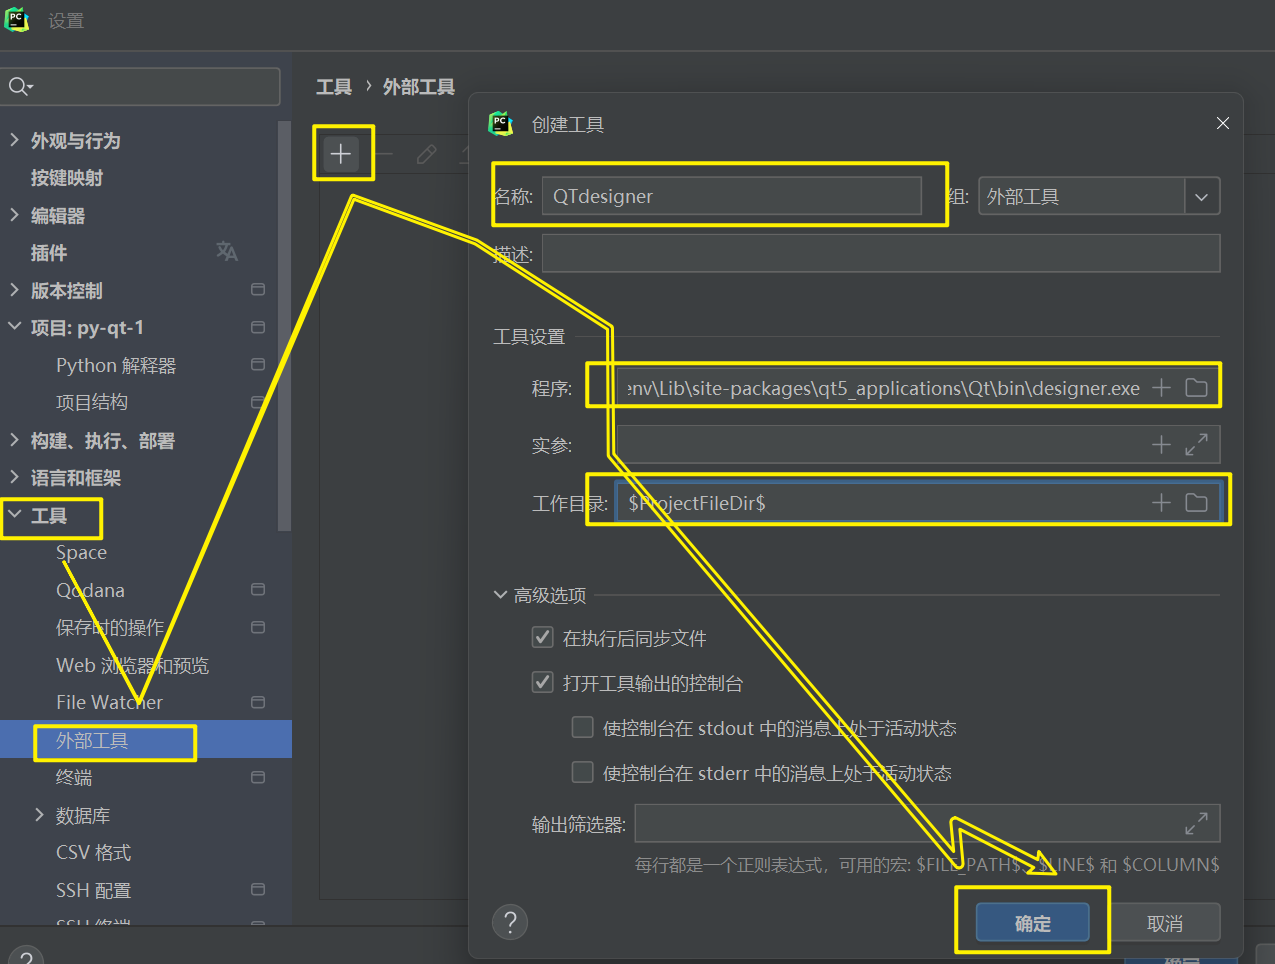Toggle sync files after execution checkbox
Screen dimensions: 1275x964
coord(542,638)
